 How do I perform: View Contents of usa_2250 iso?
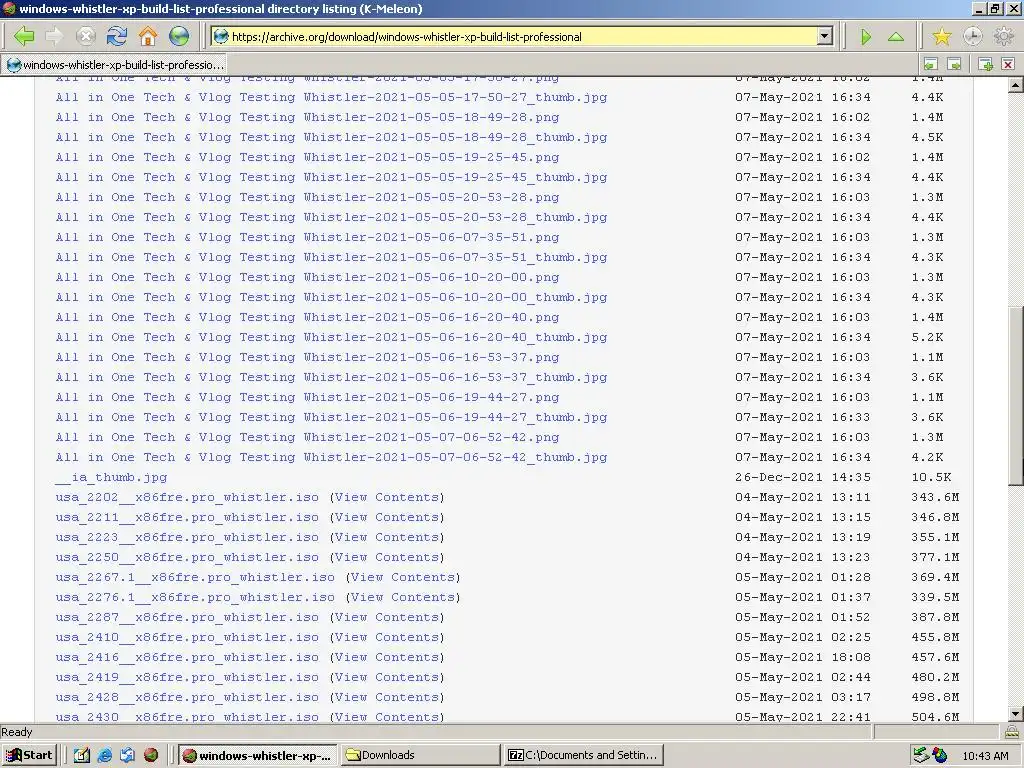(387, 557)
